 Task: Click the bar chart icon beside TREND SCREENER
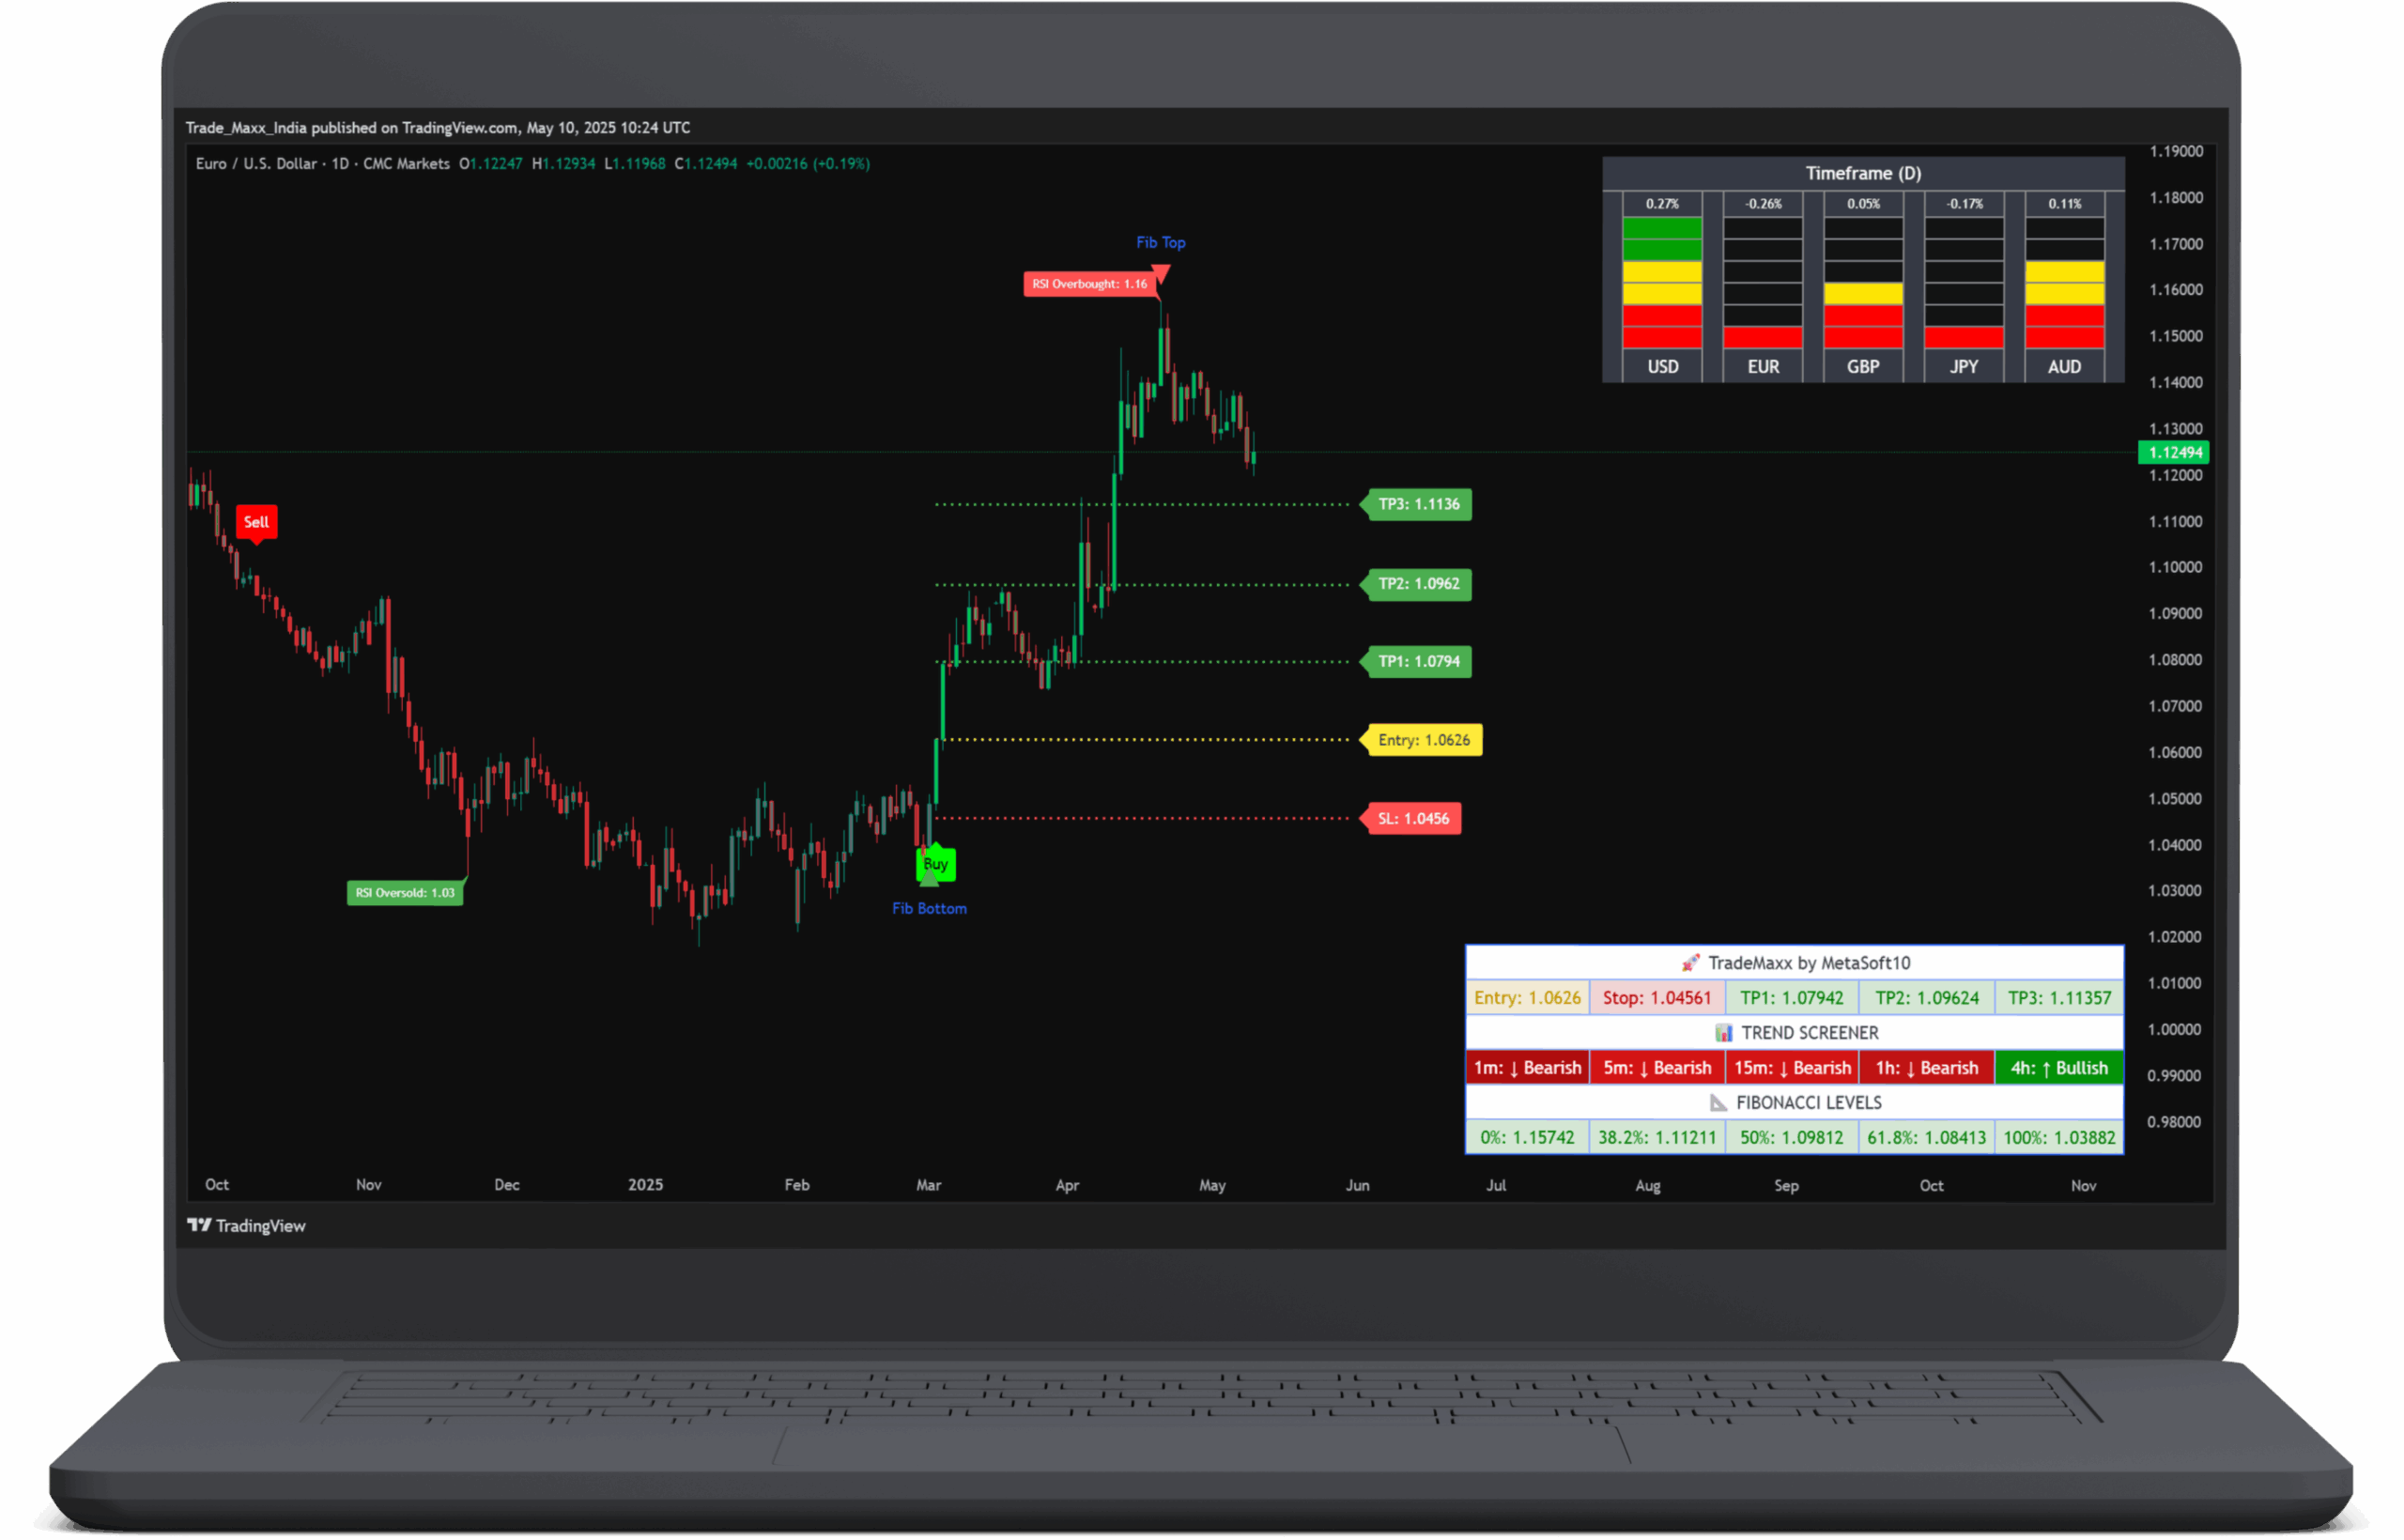1723,1033
